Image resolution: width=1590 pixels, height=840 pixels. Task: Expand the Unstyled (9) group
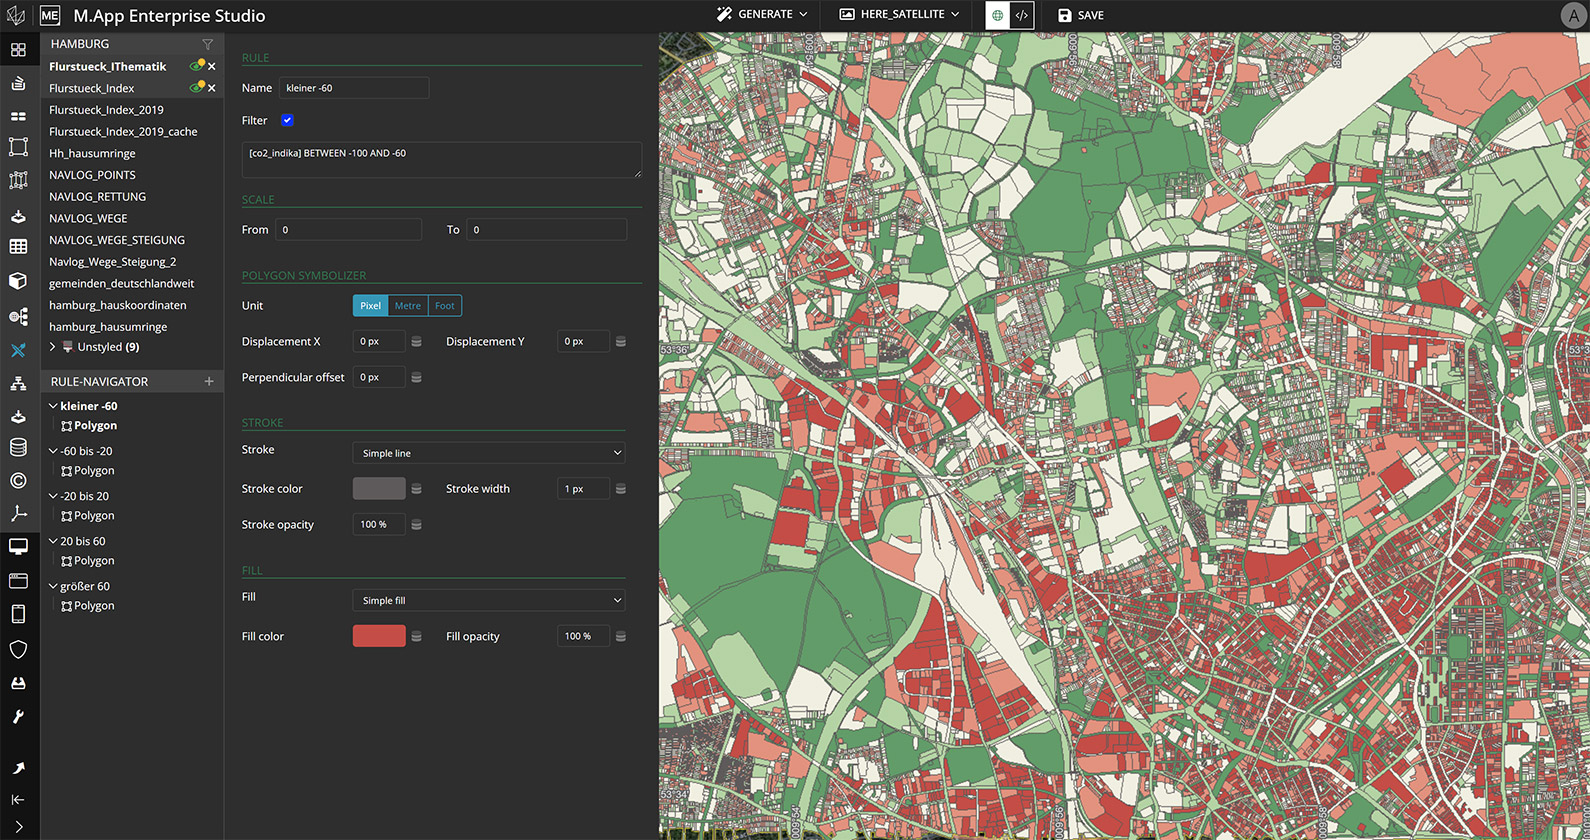53,347
